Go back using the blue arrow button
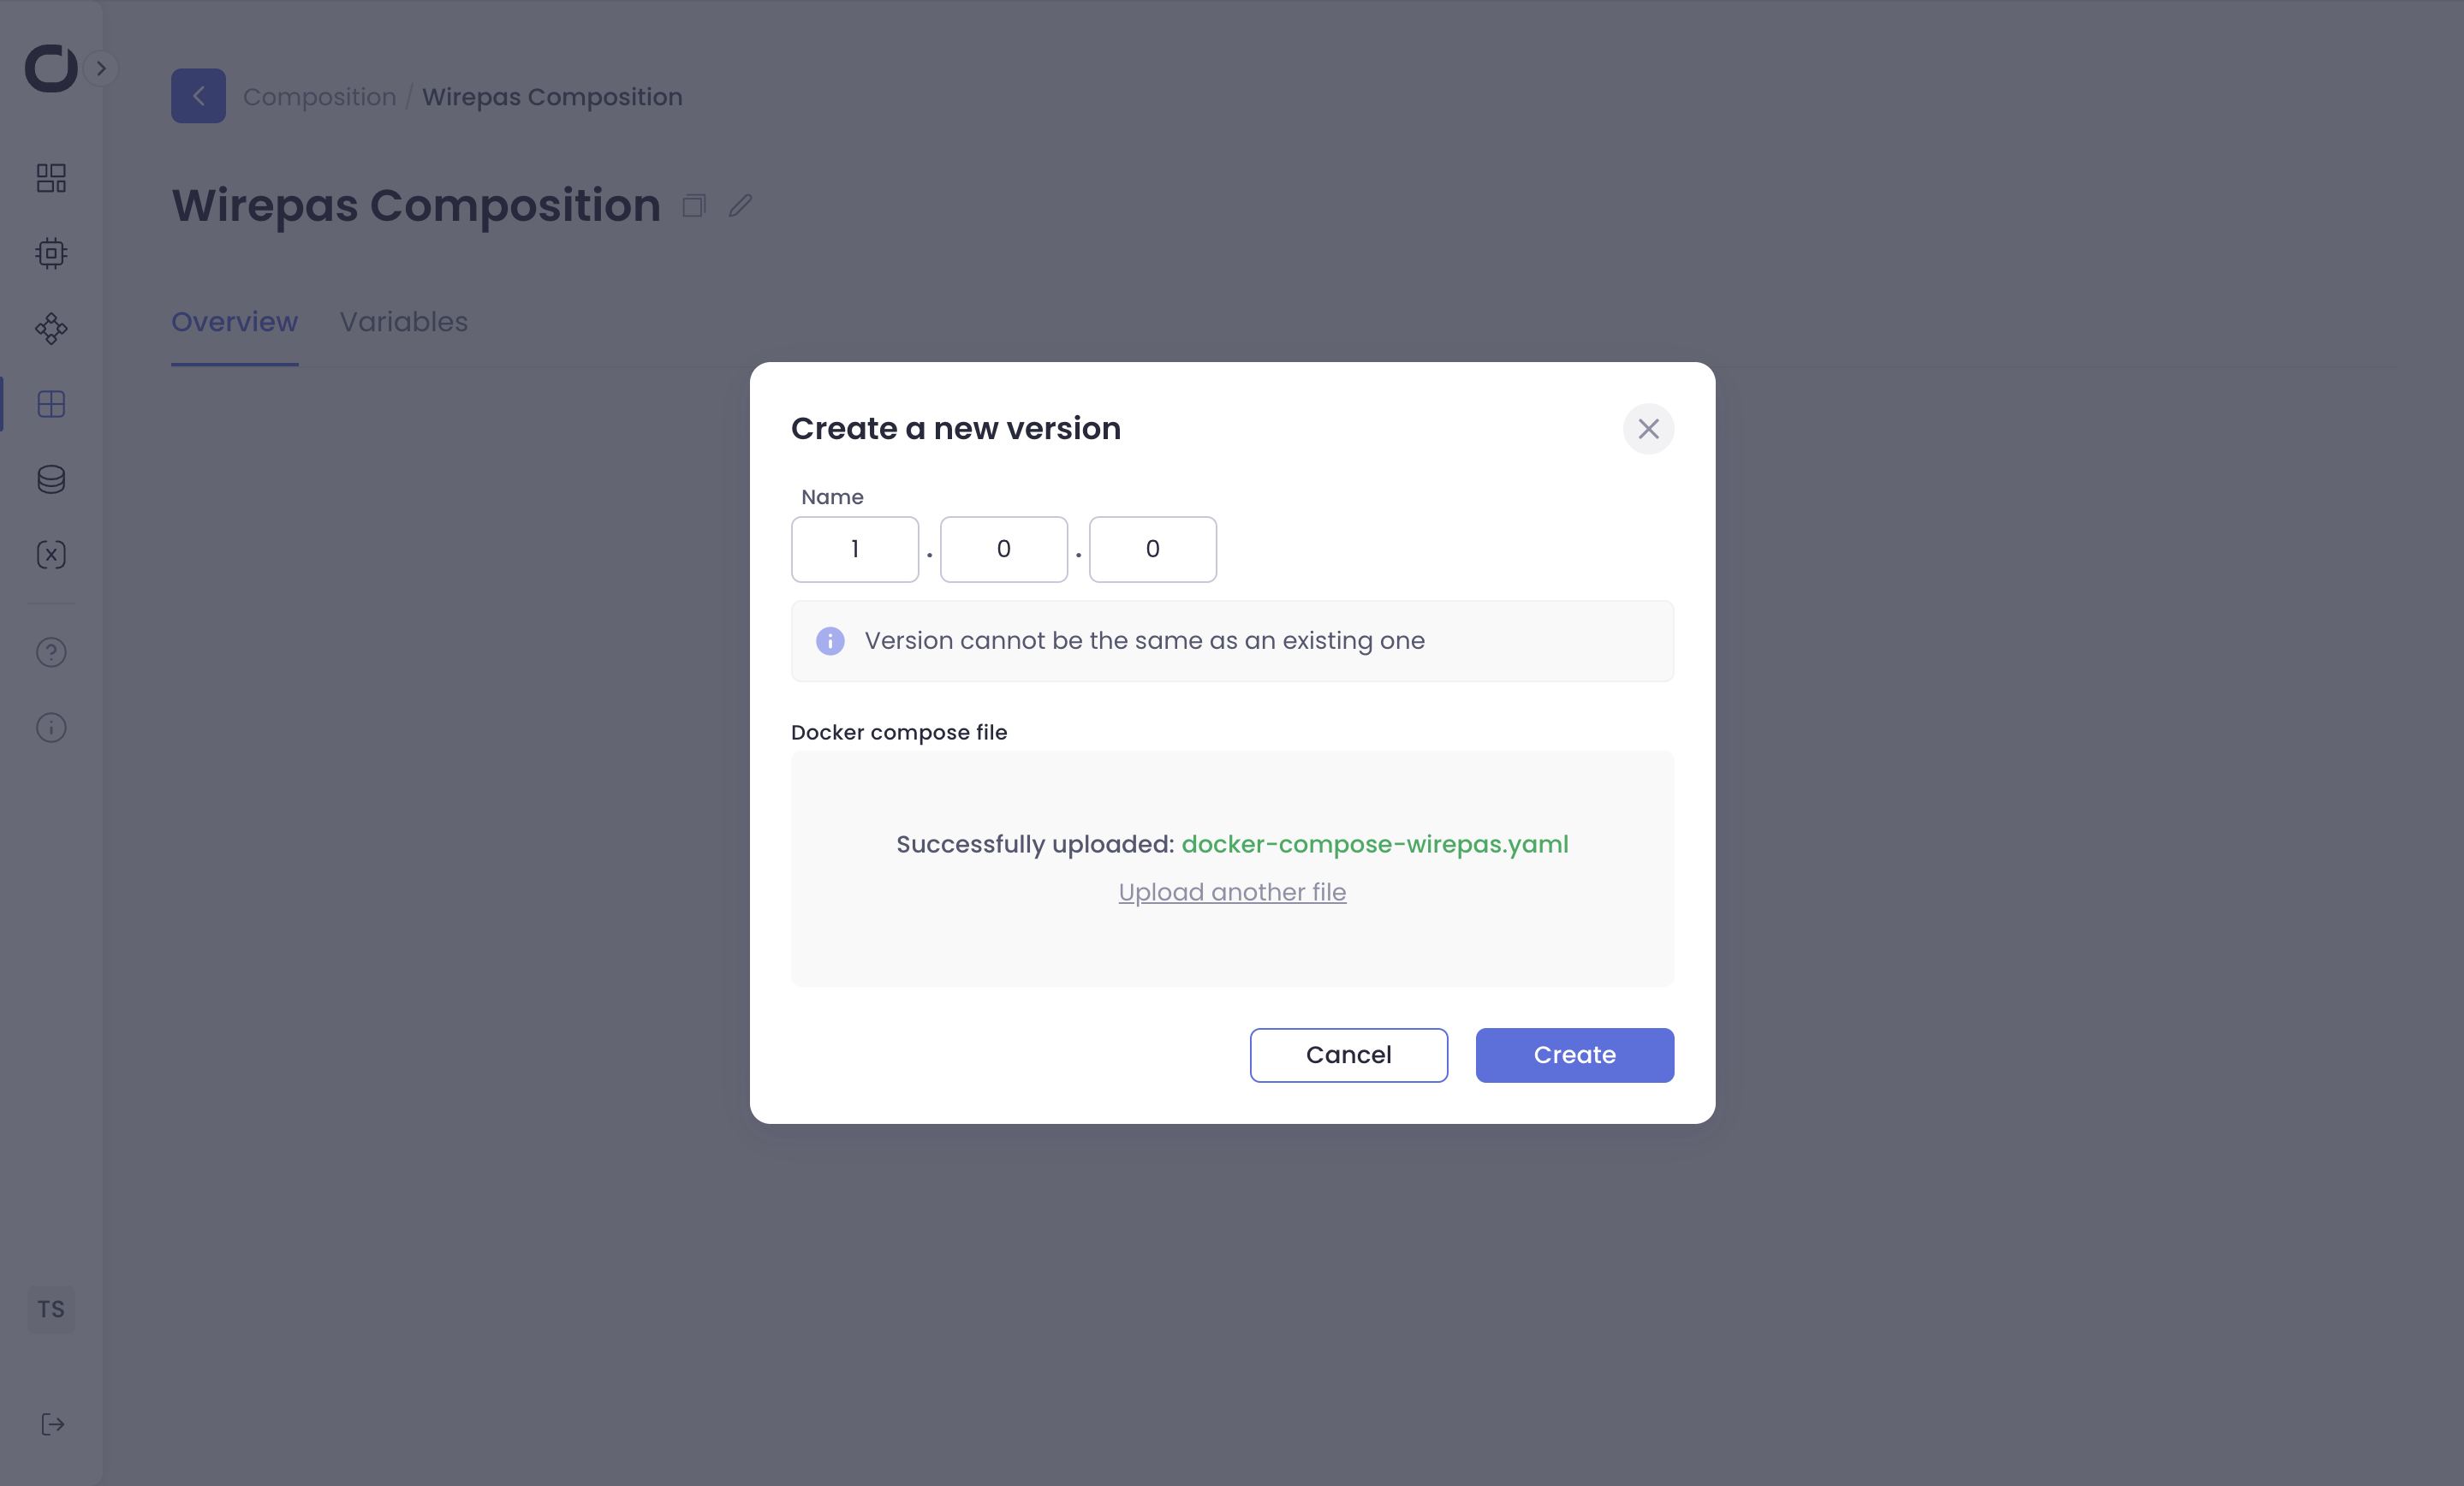The height and width of the screenshot is (1486, 2464). (x=198, y=96)
